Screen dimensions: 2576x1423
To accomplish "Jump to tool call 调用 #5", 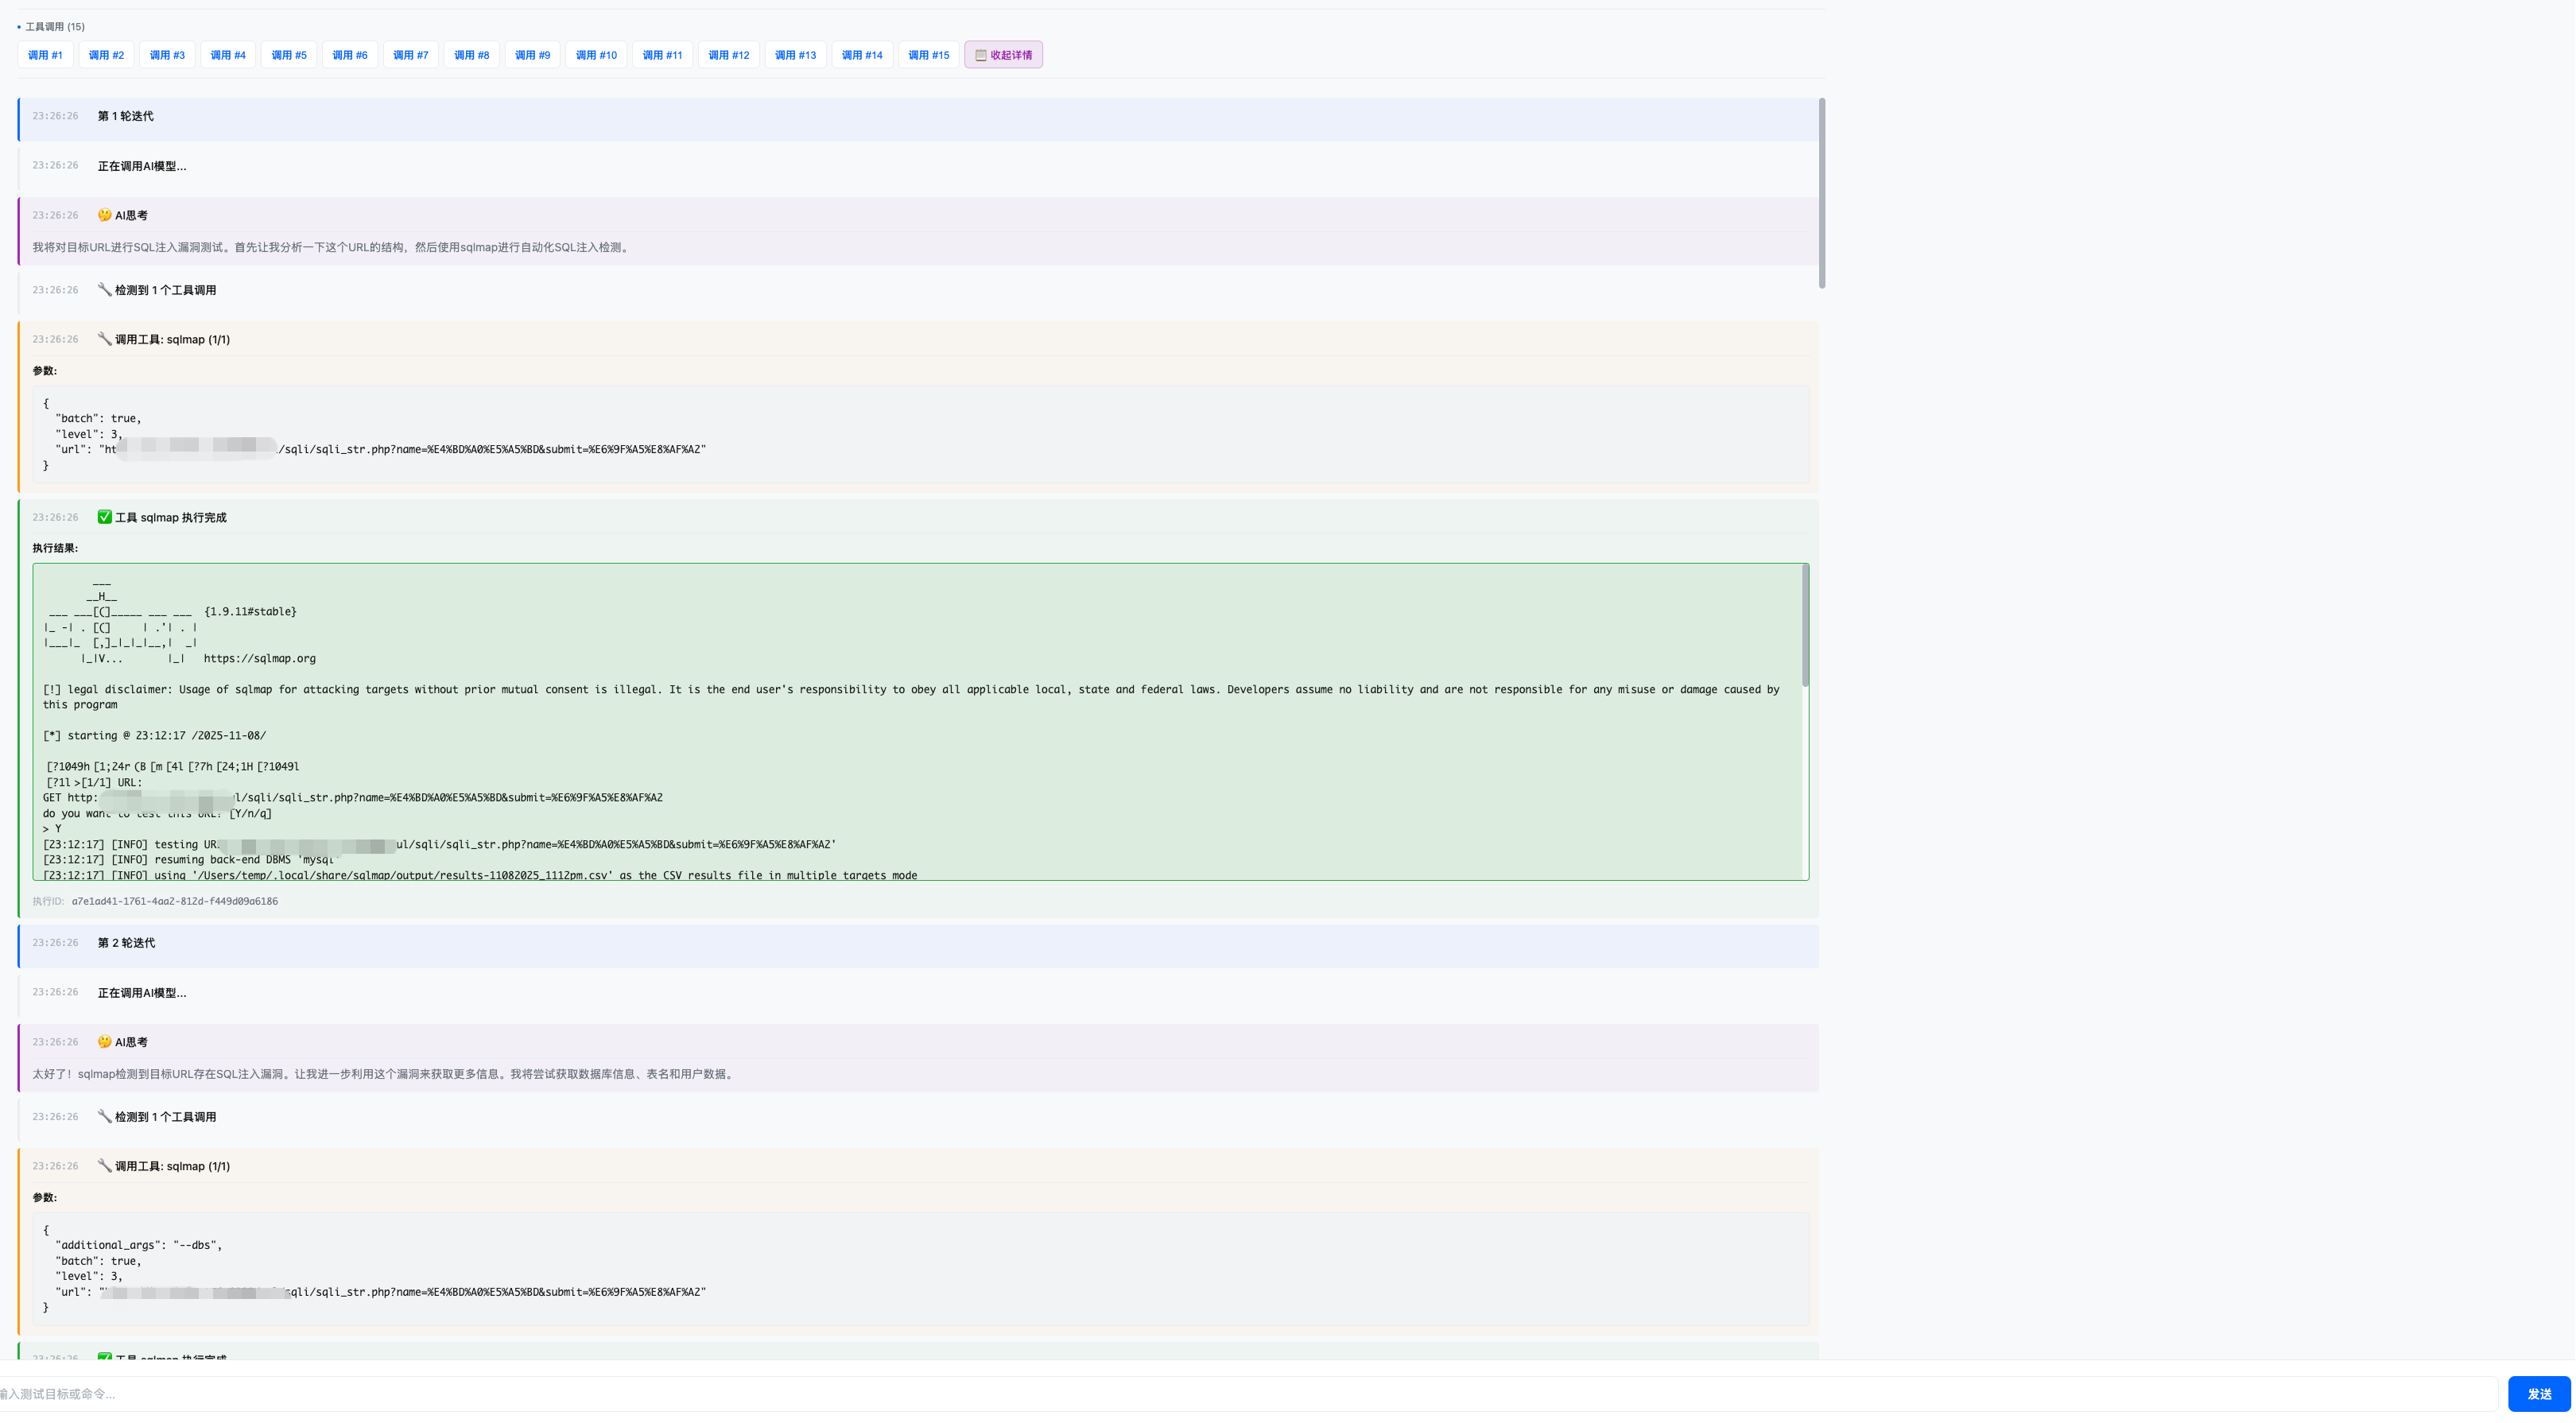I will click(289, 55).
